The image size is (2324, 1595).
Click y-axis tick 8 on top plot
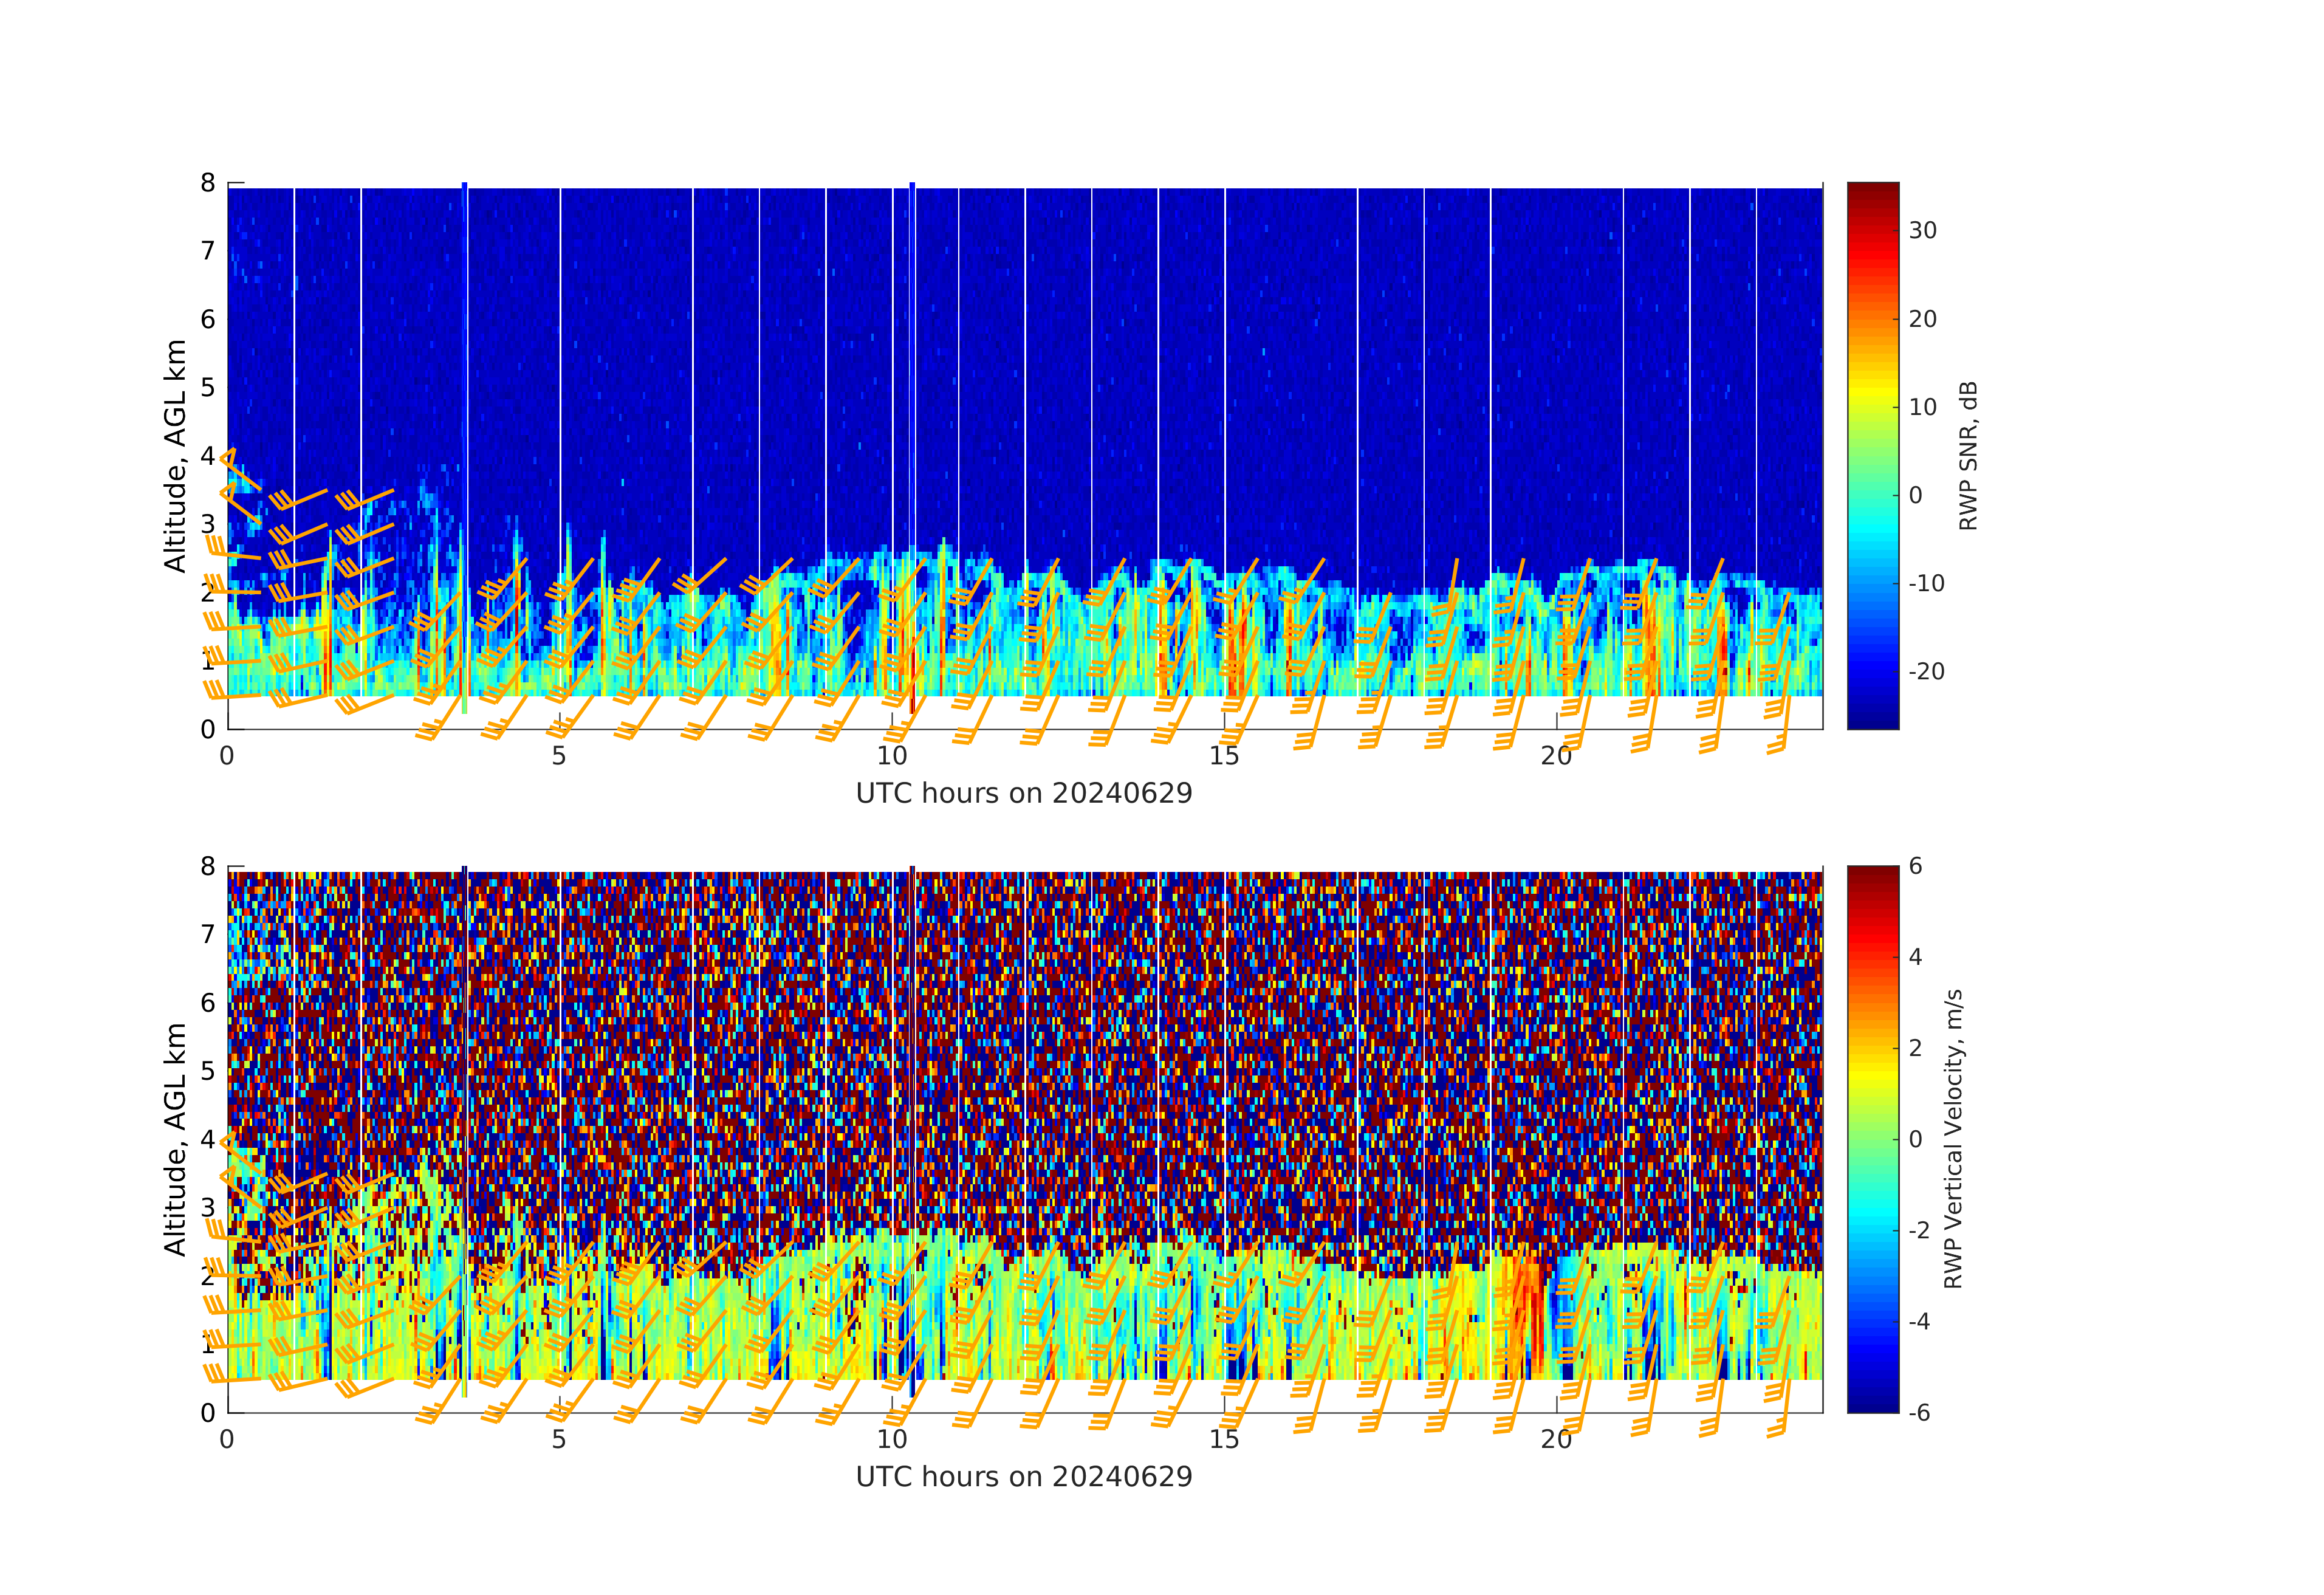tap(208, 183)
